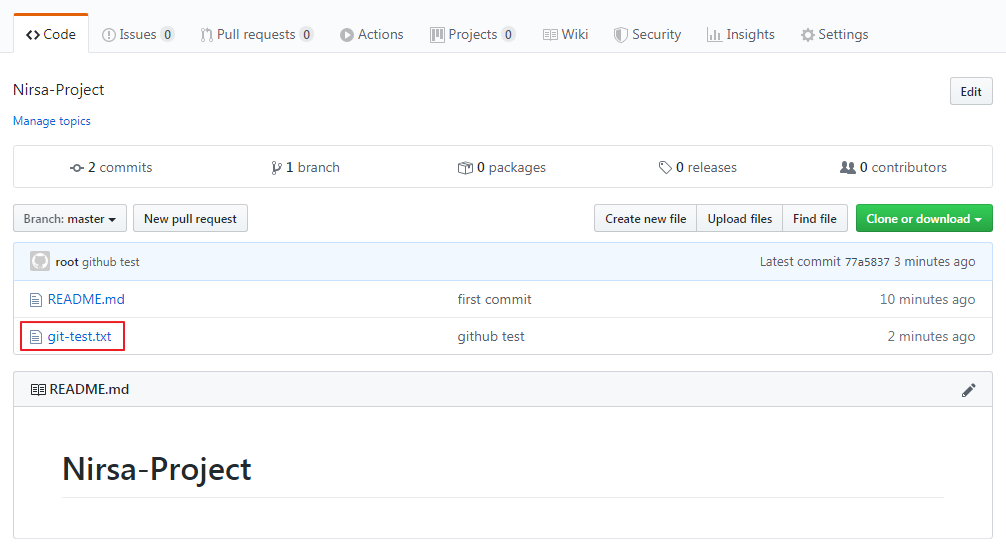View the 0 contributors page
The width and height of the screenshot is (1006, 549).
point(893,167)
